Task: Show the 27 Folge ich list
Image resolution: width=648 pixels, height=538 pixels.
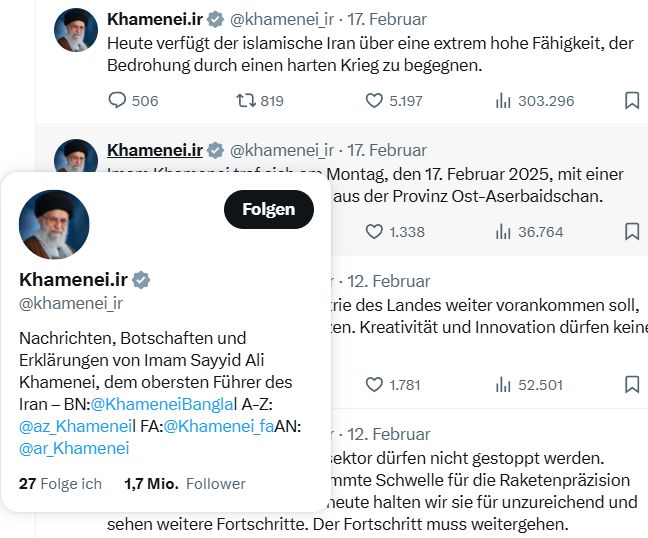Action: click(60, 483)
